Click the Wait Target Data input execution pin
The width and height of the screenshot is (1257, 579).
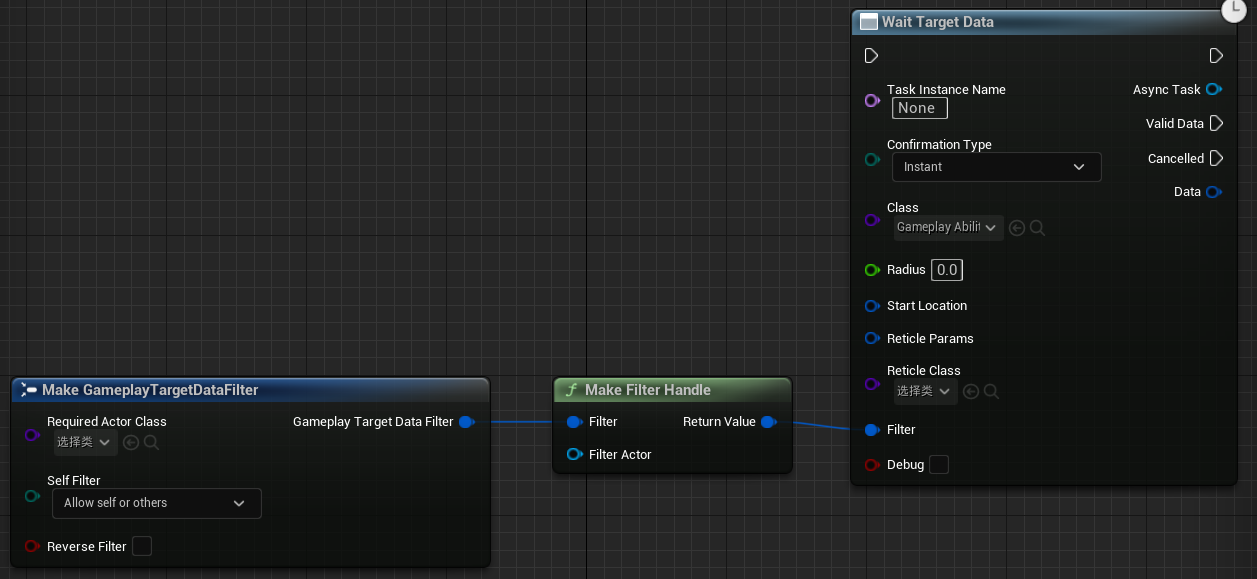[x=871, y=55]
